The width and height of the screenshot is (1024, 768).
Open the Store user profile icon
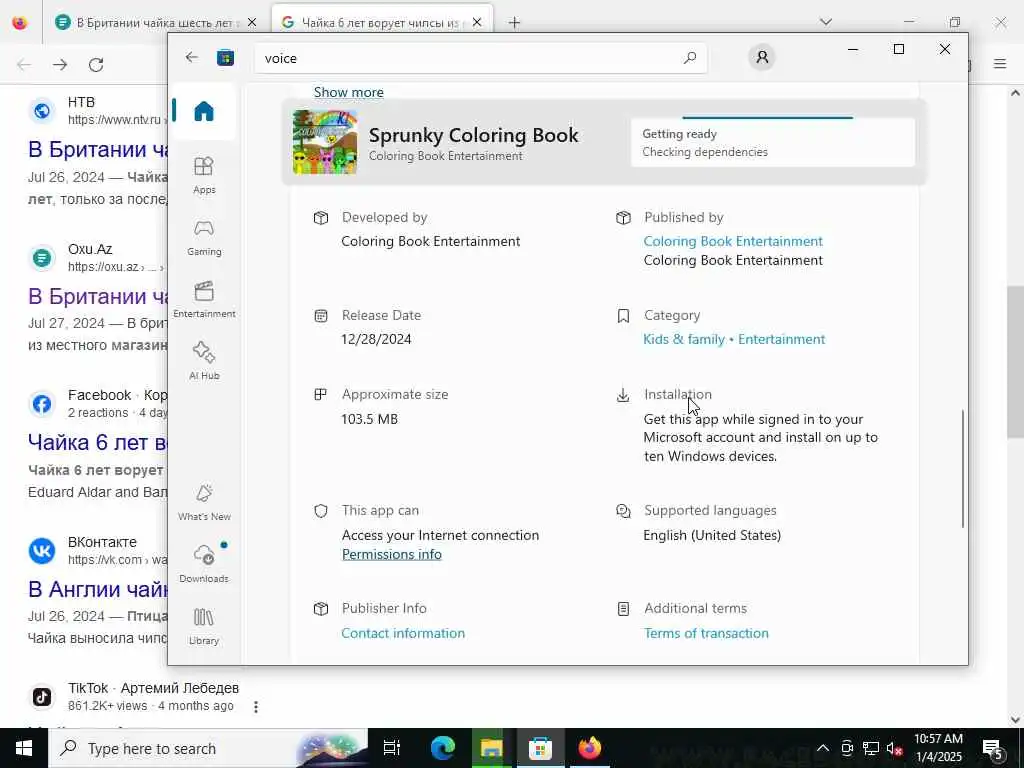pyautogui.click(x=762, y=57)
